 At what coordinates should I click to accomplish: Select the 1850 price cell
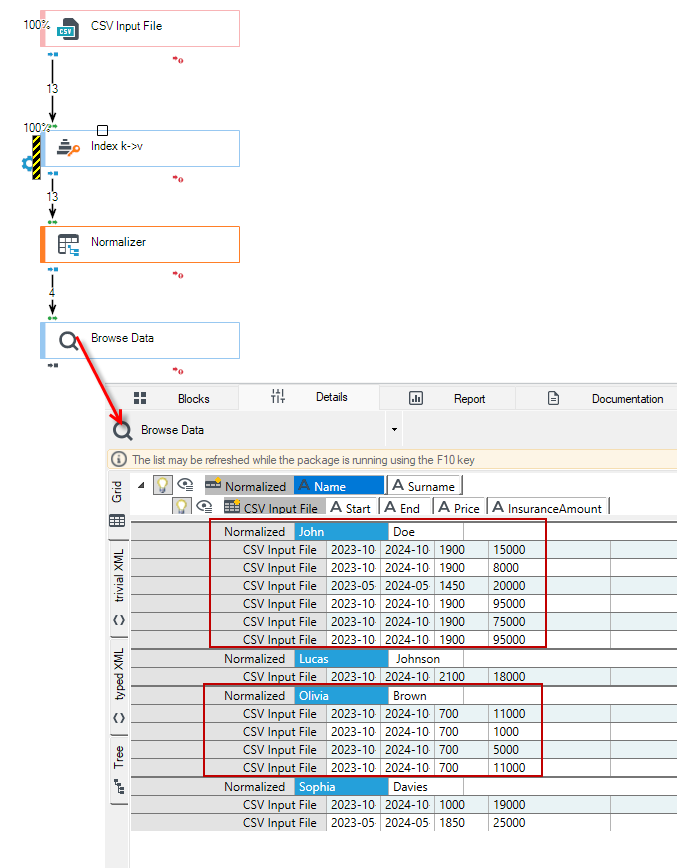point(462,823)
